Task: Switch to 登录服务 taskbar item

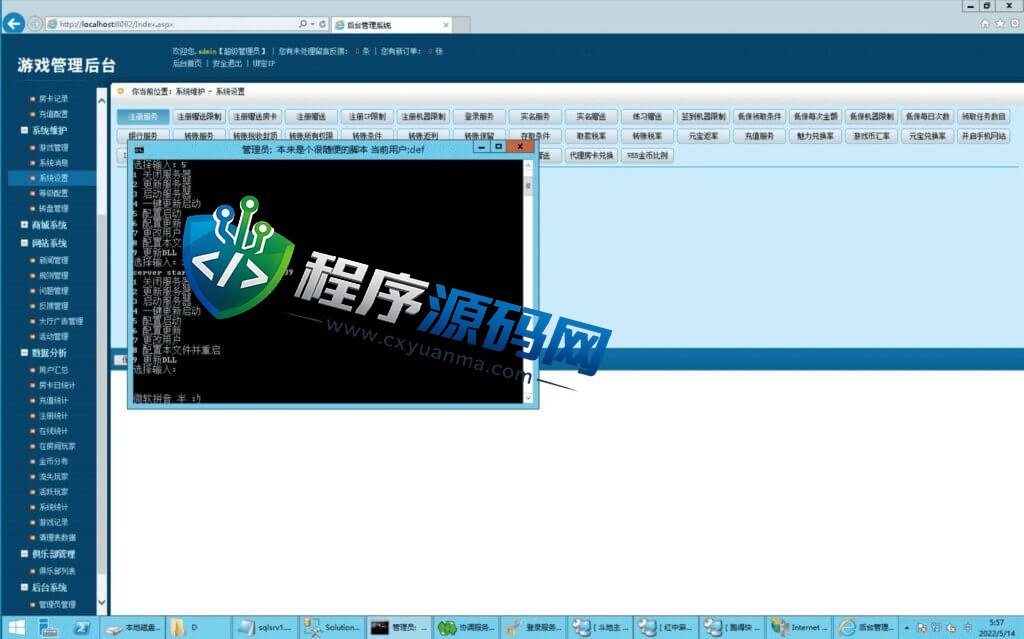Action: (x=532, y=627)
